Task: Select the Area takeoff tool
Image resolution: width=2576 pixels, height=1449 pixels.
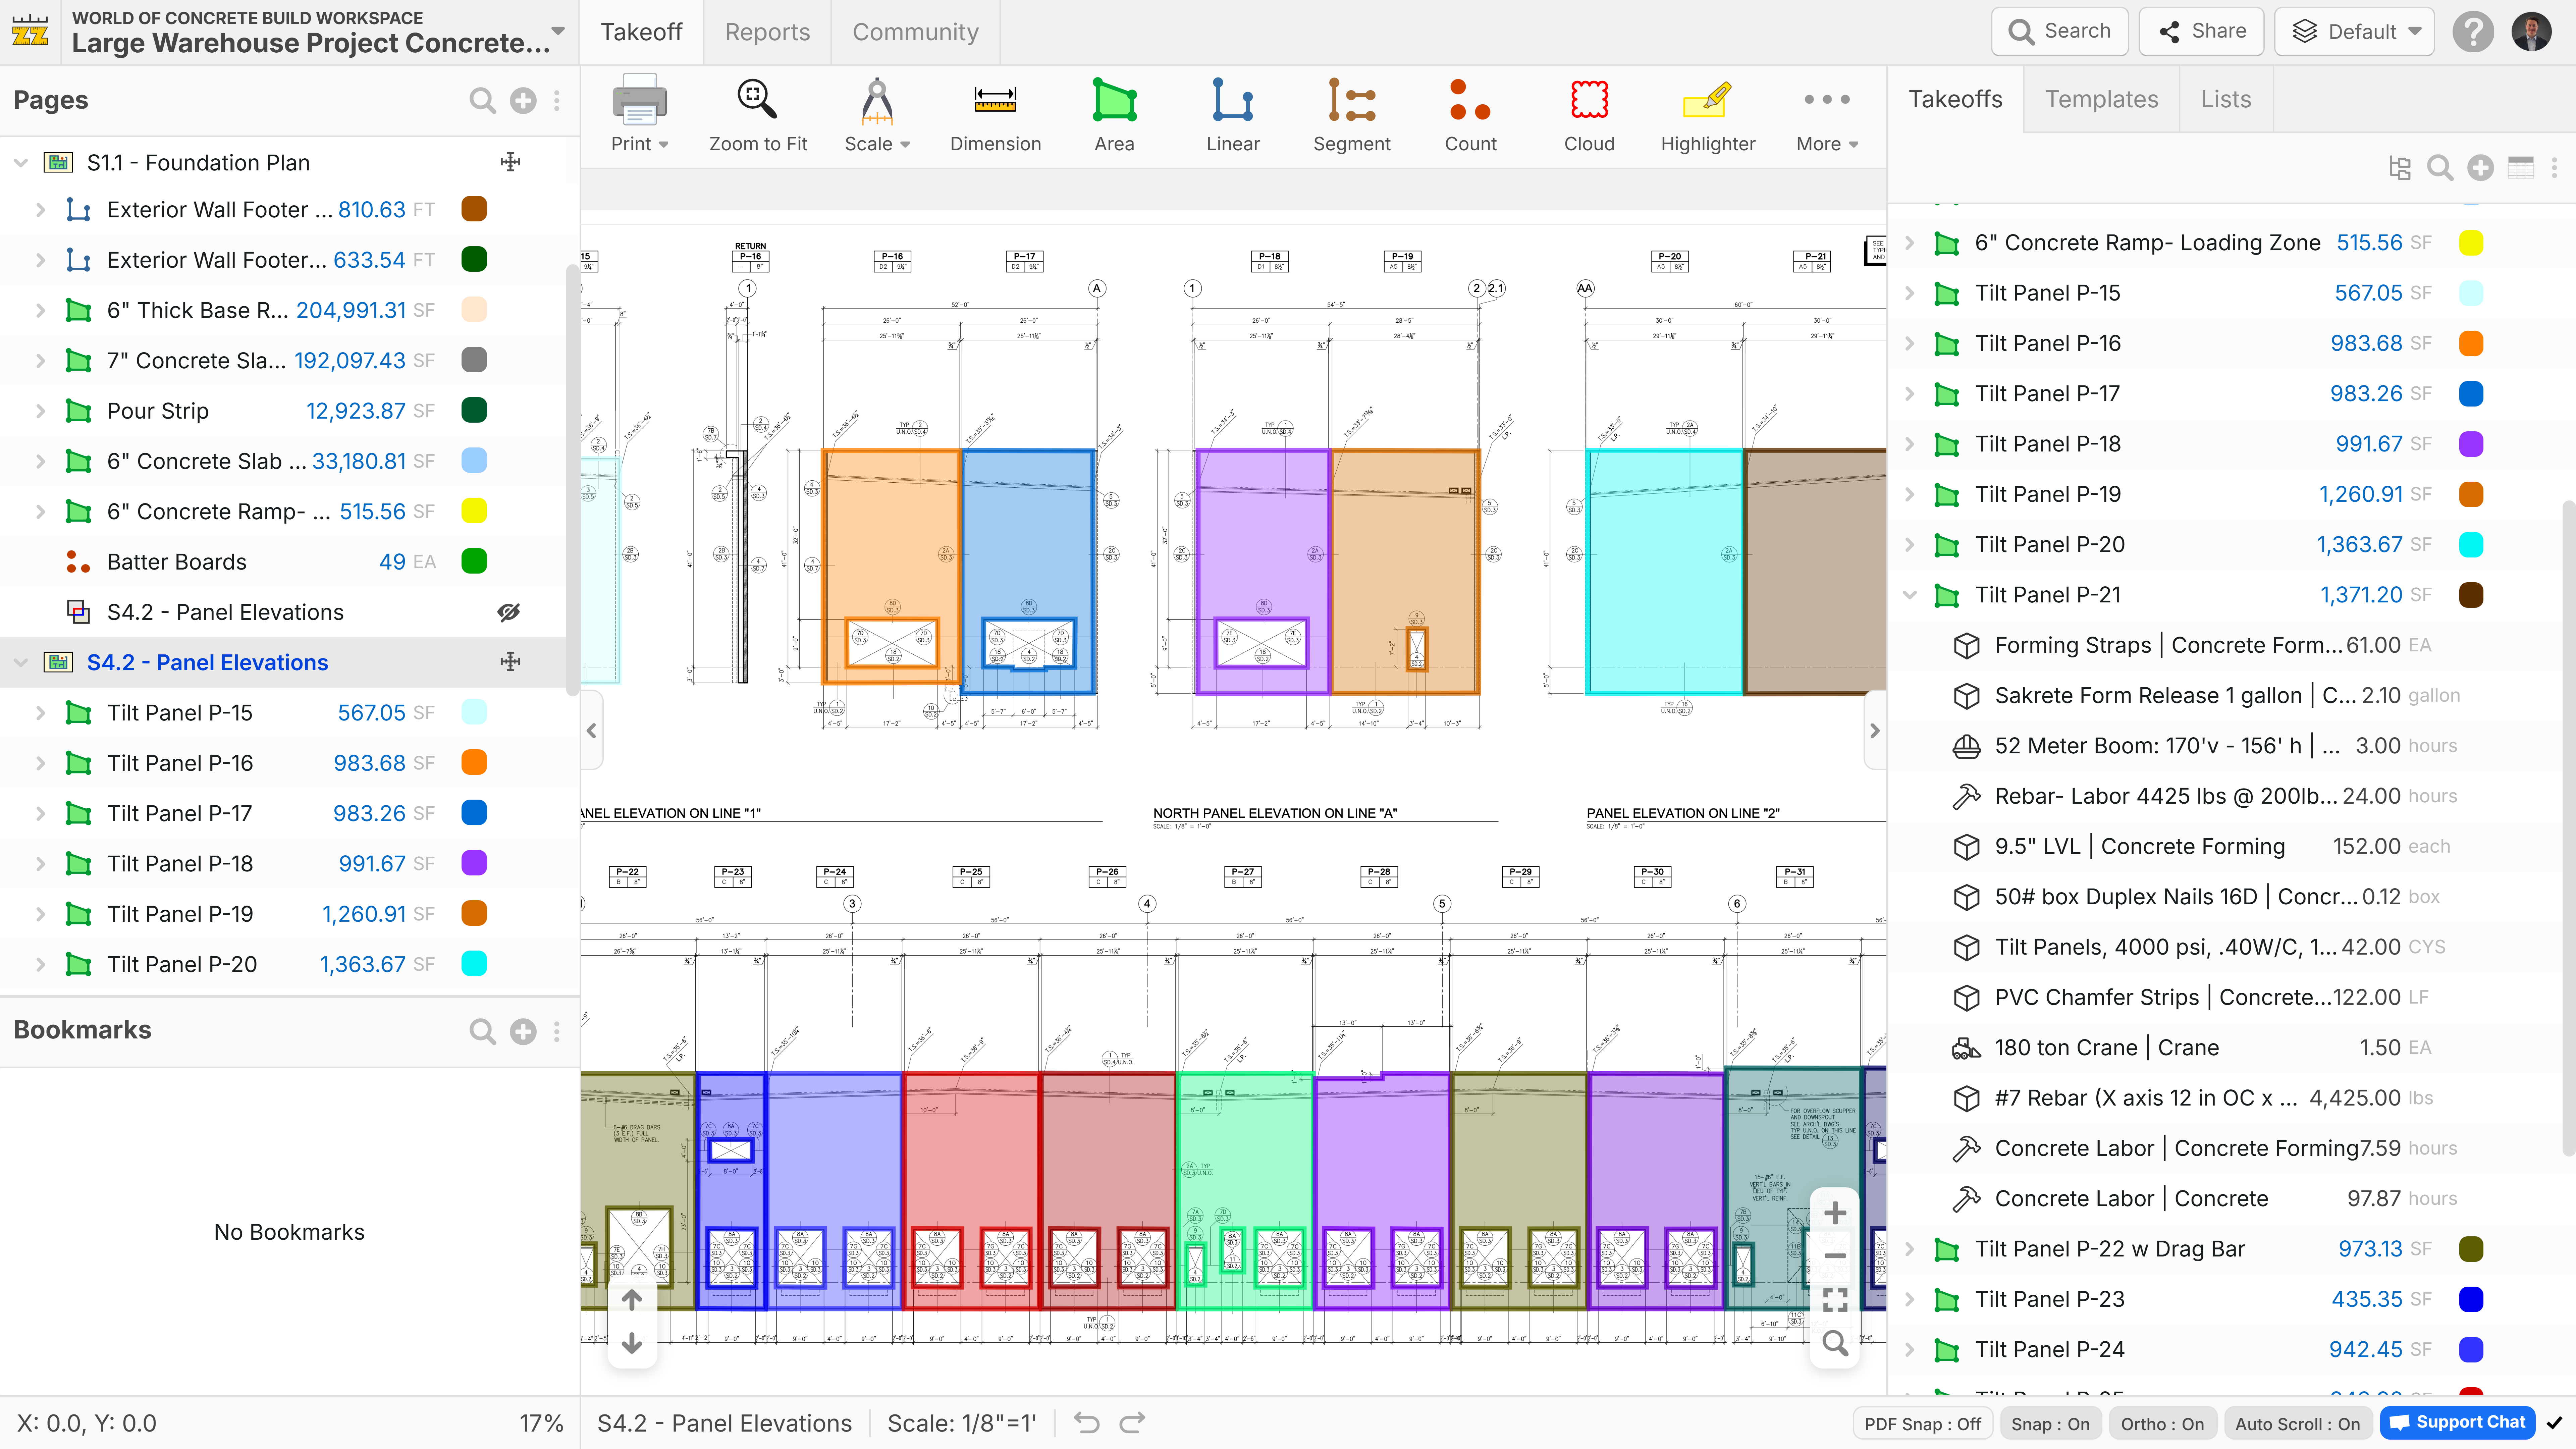Action: pyautogui.click(x=1114, y=115)
